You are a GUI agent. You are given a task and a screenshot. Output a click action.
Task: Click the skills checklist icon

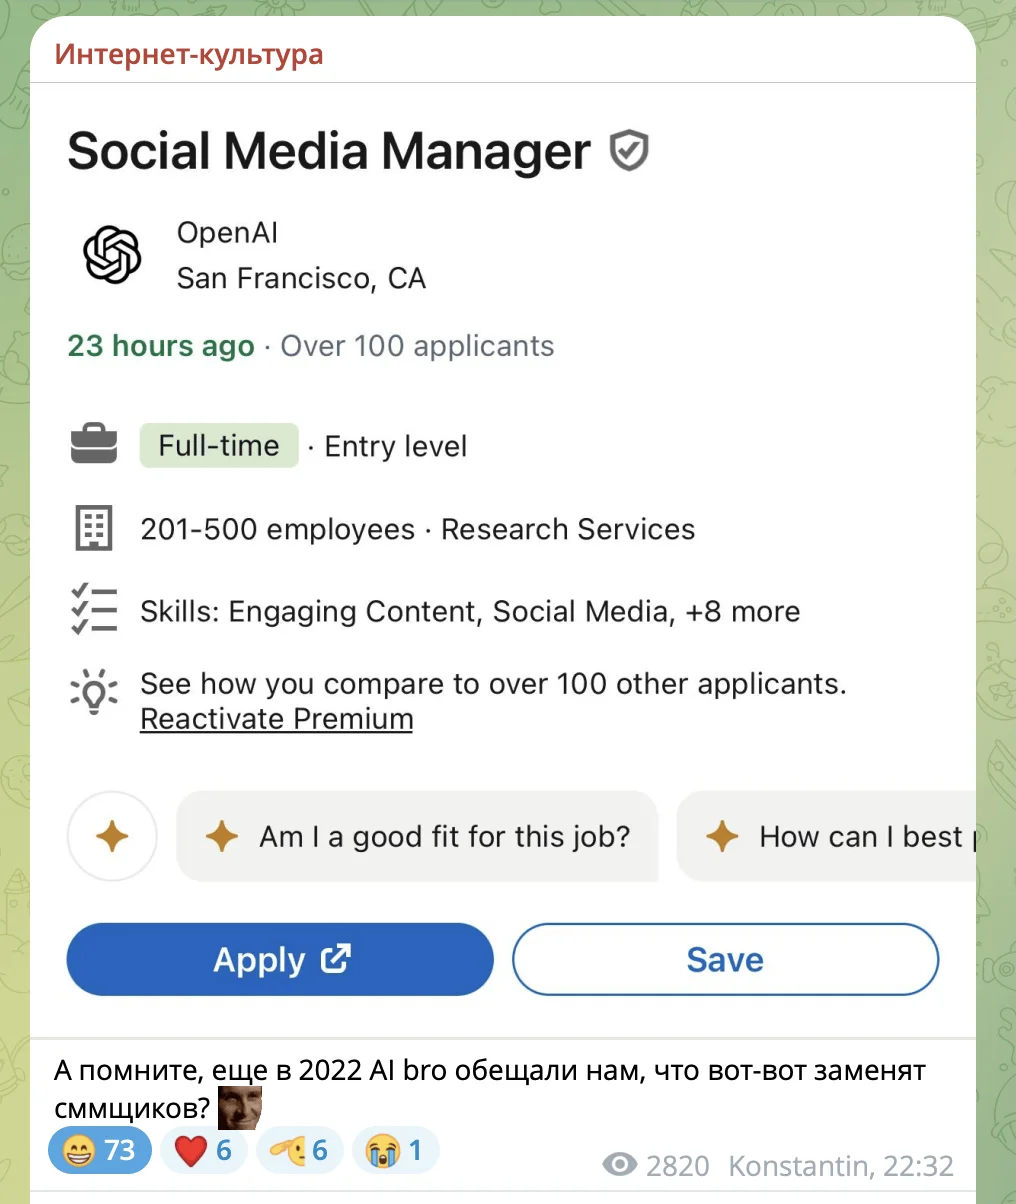pyautogui.click(x=94, y=609)
